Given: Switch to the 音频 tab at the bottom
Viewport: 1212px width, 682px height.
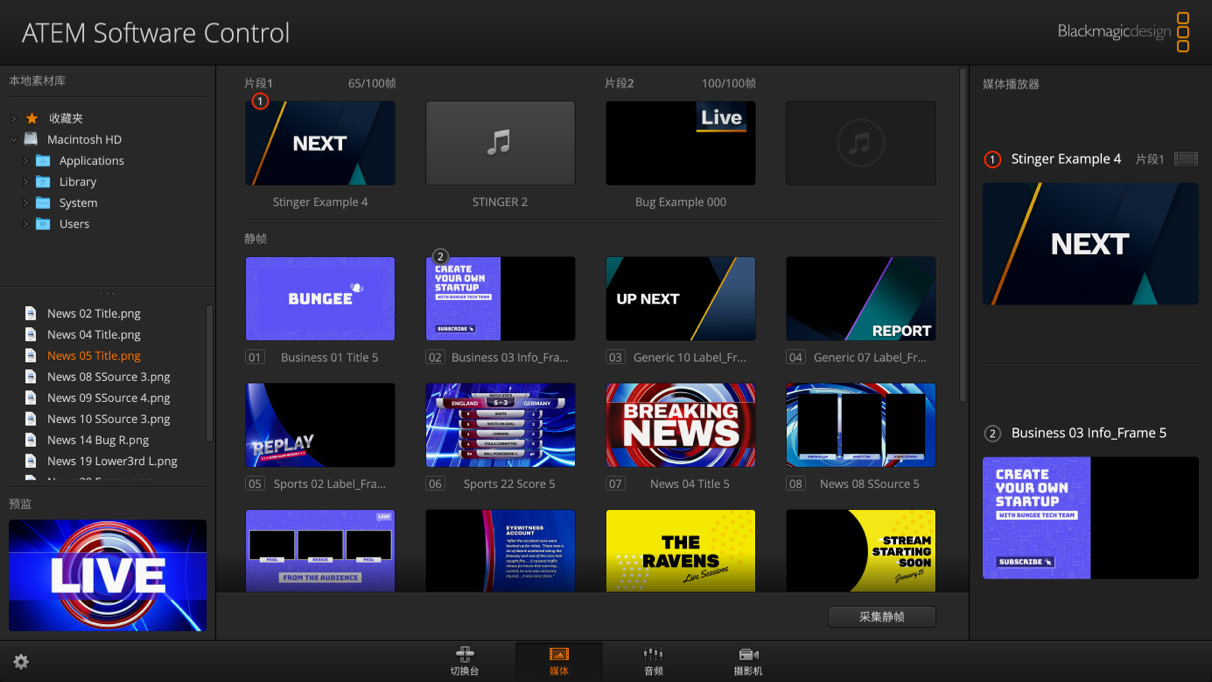Looking at the screenshot, I should click(x=653, y=660).
